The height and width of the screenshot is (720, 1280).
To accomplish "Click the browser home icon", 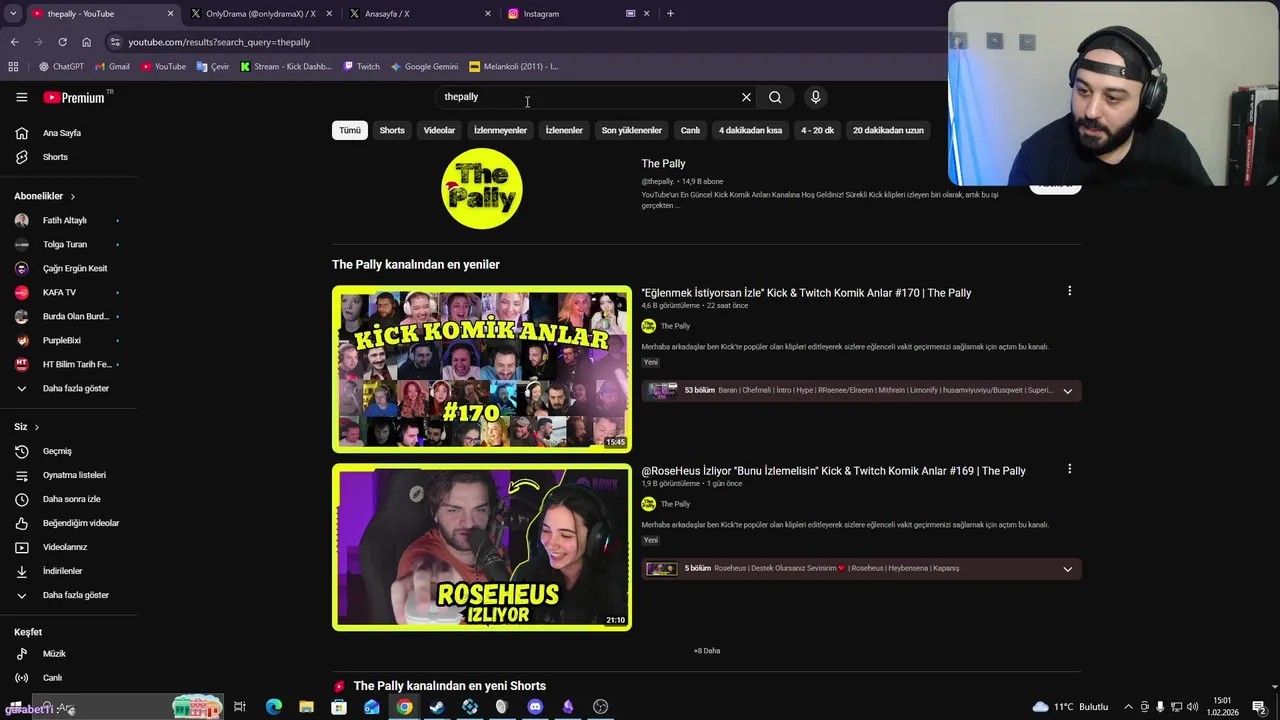I will click(x=86, y=42).
